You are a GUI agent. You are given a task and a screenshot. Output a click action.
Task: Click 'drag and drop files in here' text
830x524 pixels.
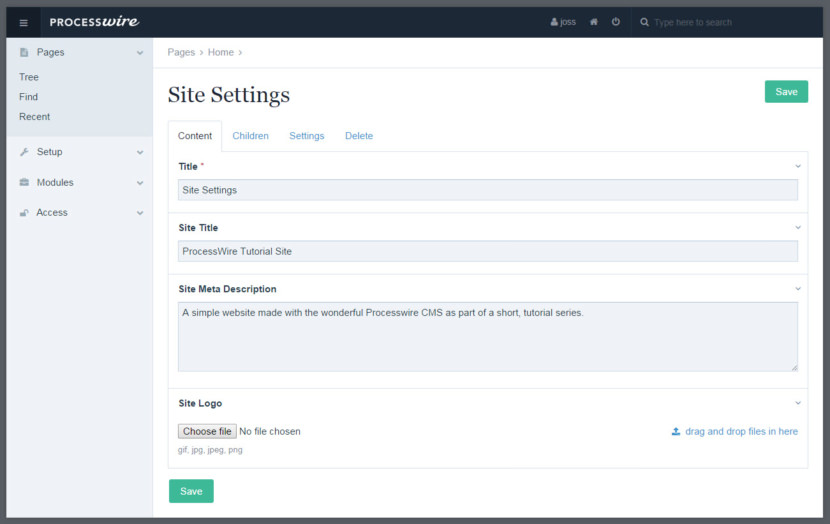point(741,431)
